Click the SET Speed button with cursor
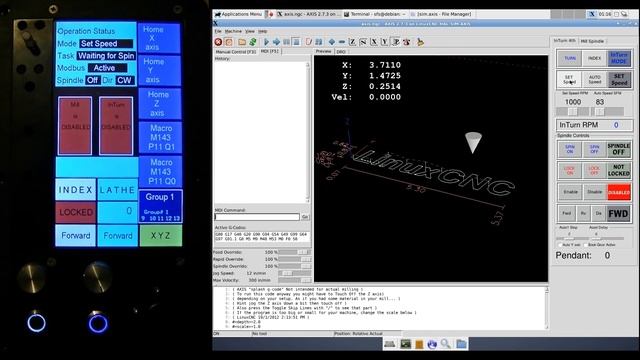 click(x=569, y=79)
